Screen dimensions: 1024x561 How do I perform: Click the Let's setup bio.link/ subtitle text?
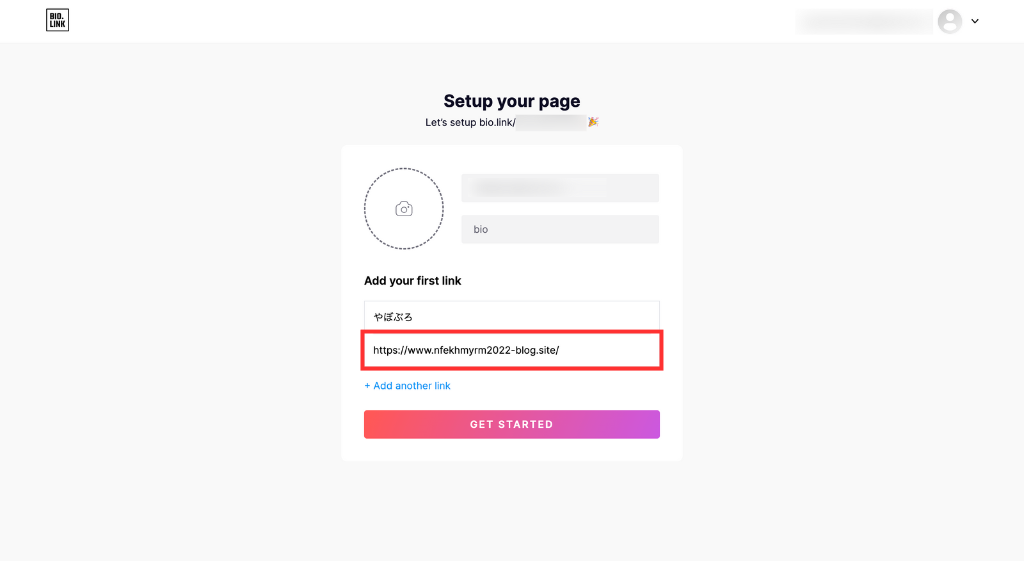pyautogui.click(x=470, y=122)
